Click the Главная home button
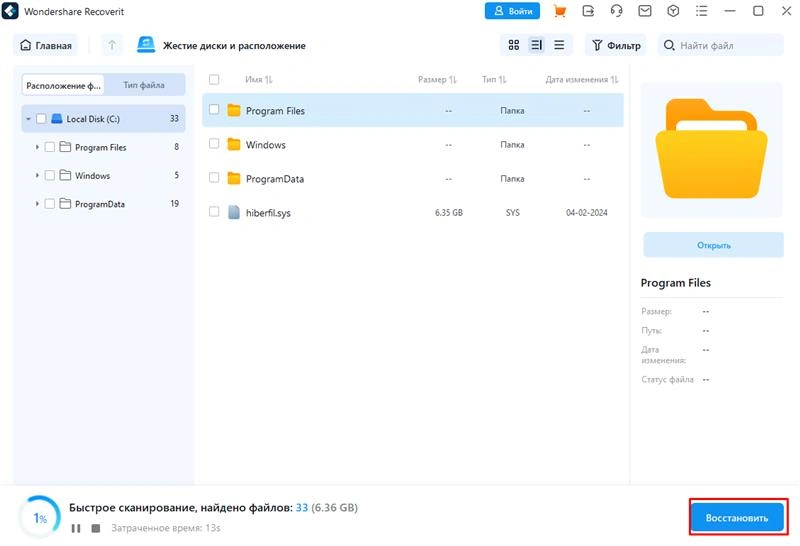This screenshot has height=546, width=800. (x=46, y=45)
